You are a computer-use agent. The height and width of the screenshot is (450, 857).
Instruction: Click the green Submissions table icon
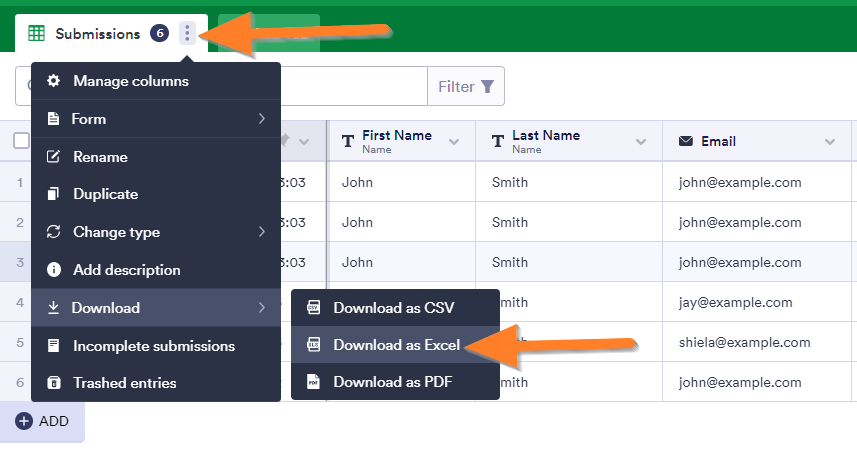coord(37,33)
